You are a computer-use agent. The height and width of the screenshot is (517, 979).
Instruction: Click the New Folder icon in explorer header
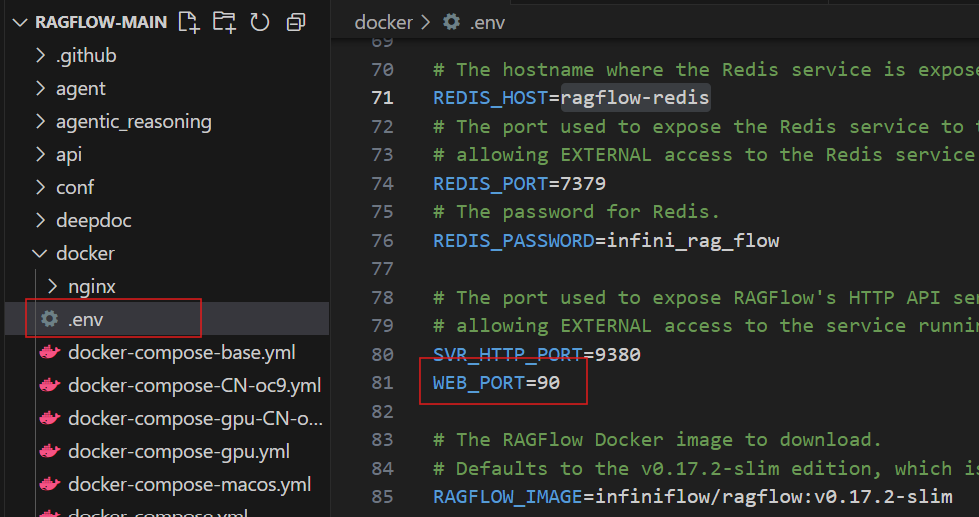(225, 22)
